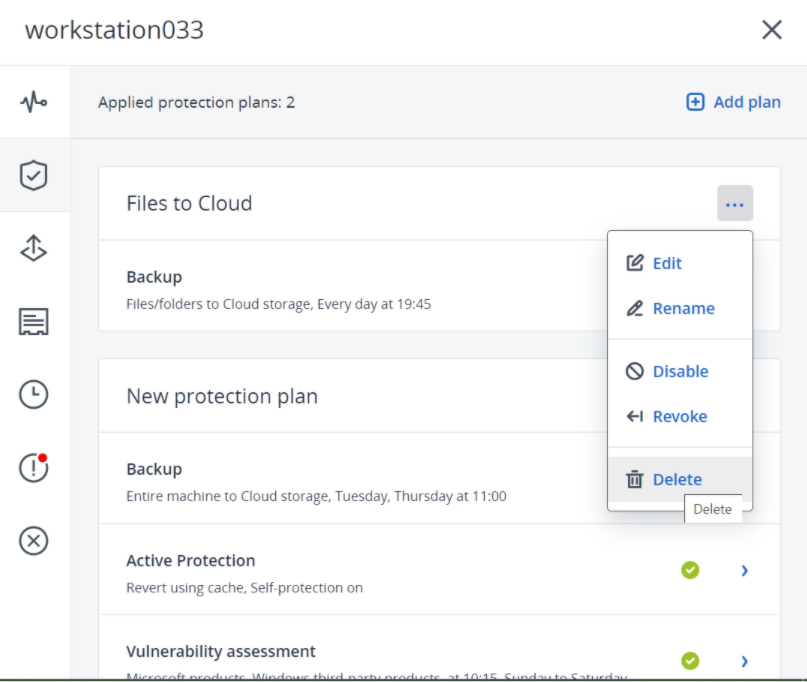Screen dimensions: 807x682
Task: Open the clock activities sidebar icon
Action: (34, 395)
